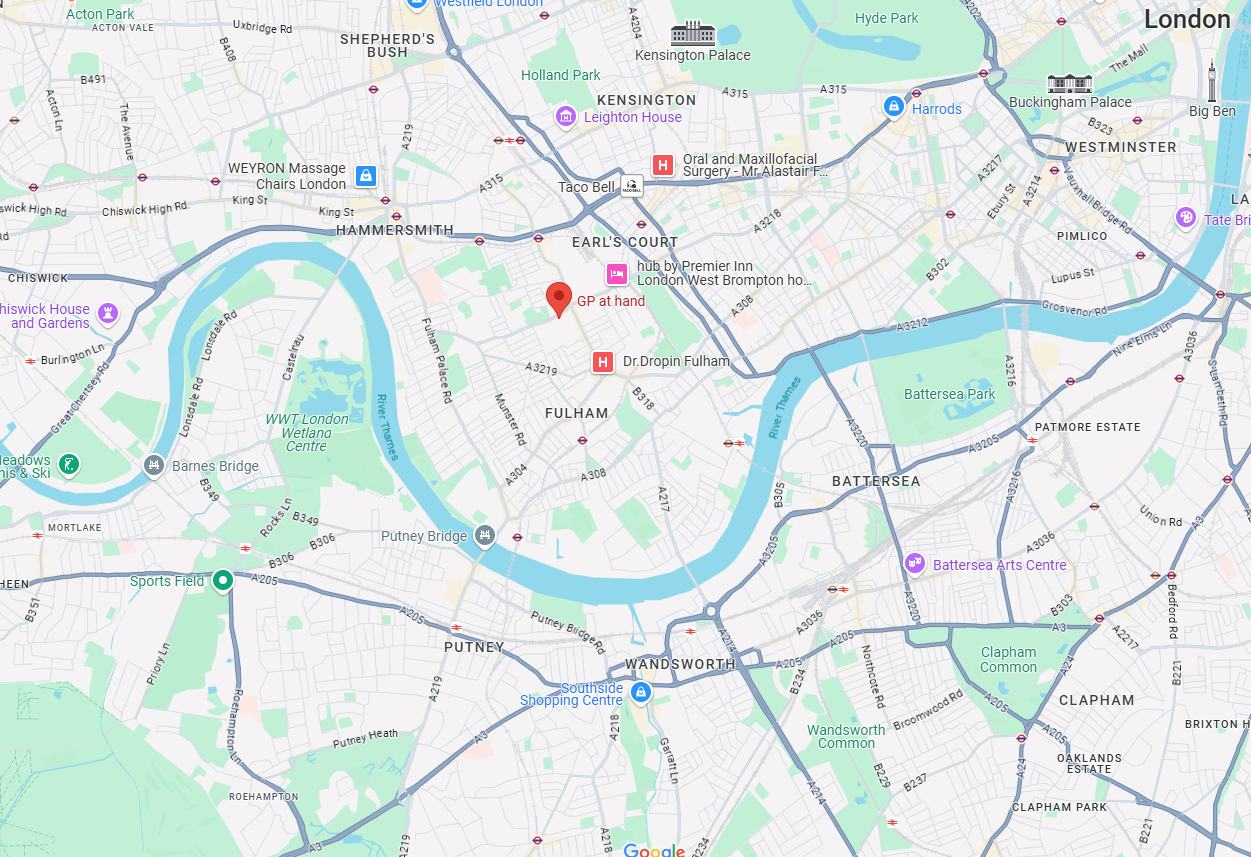Select the Buckingham Palace building icon
The image size is (1251, 857).
[1070, 83]
